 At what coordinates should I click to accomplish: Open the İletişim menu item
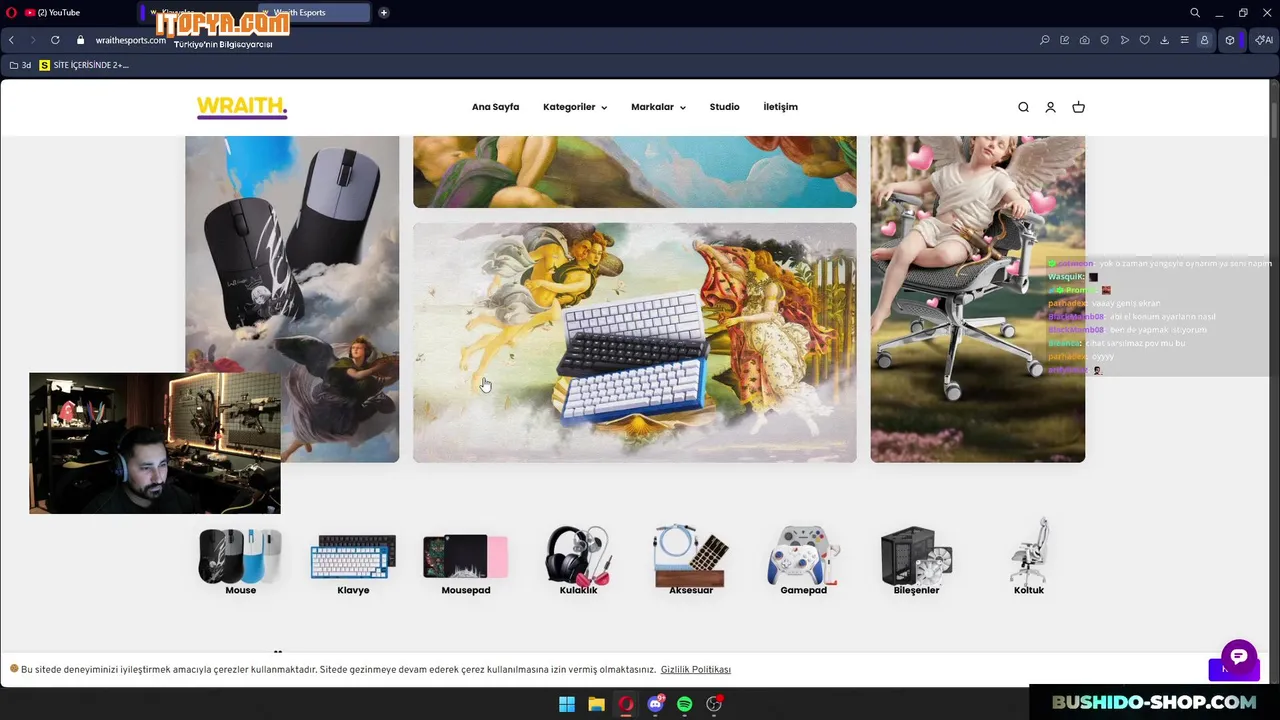click(x=780, y=107)
